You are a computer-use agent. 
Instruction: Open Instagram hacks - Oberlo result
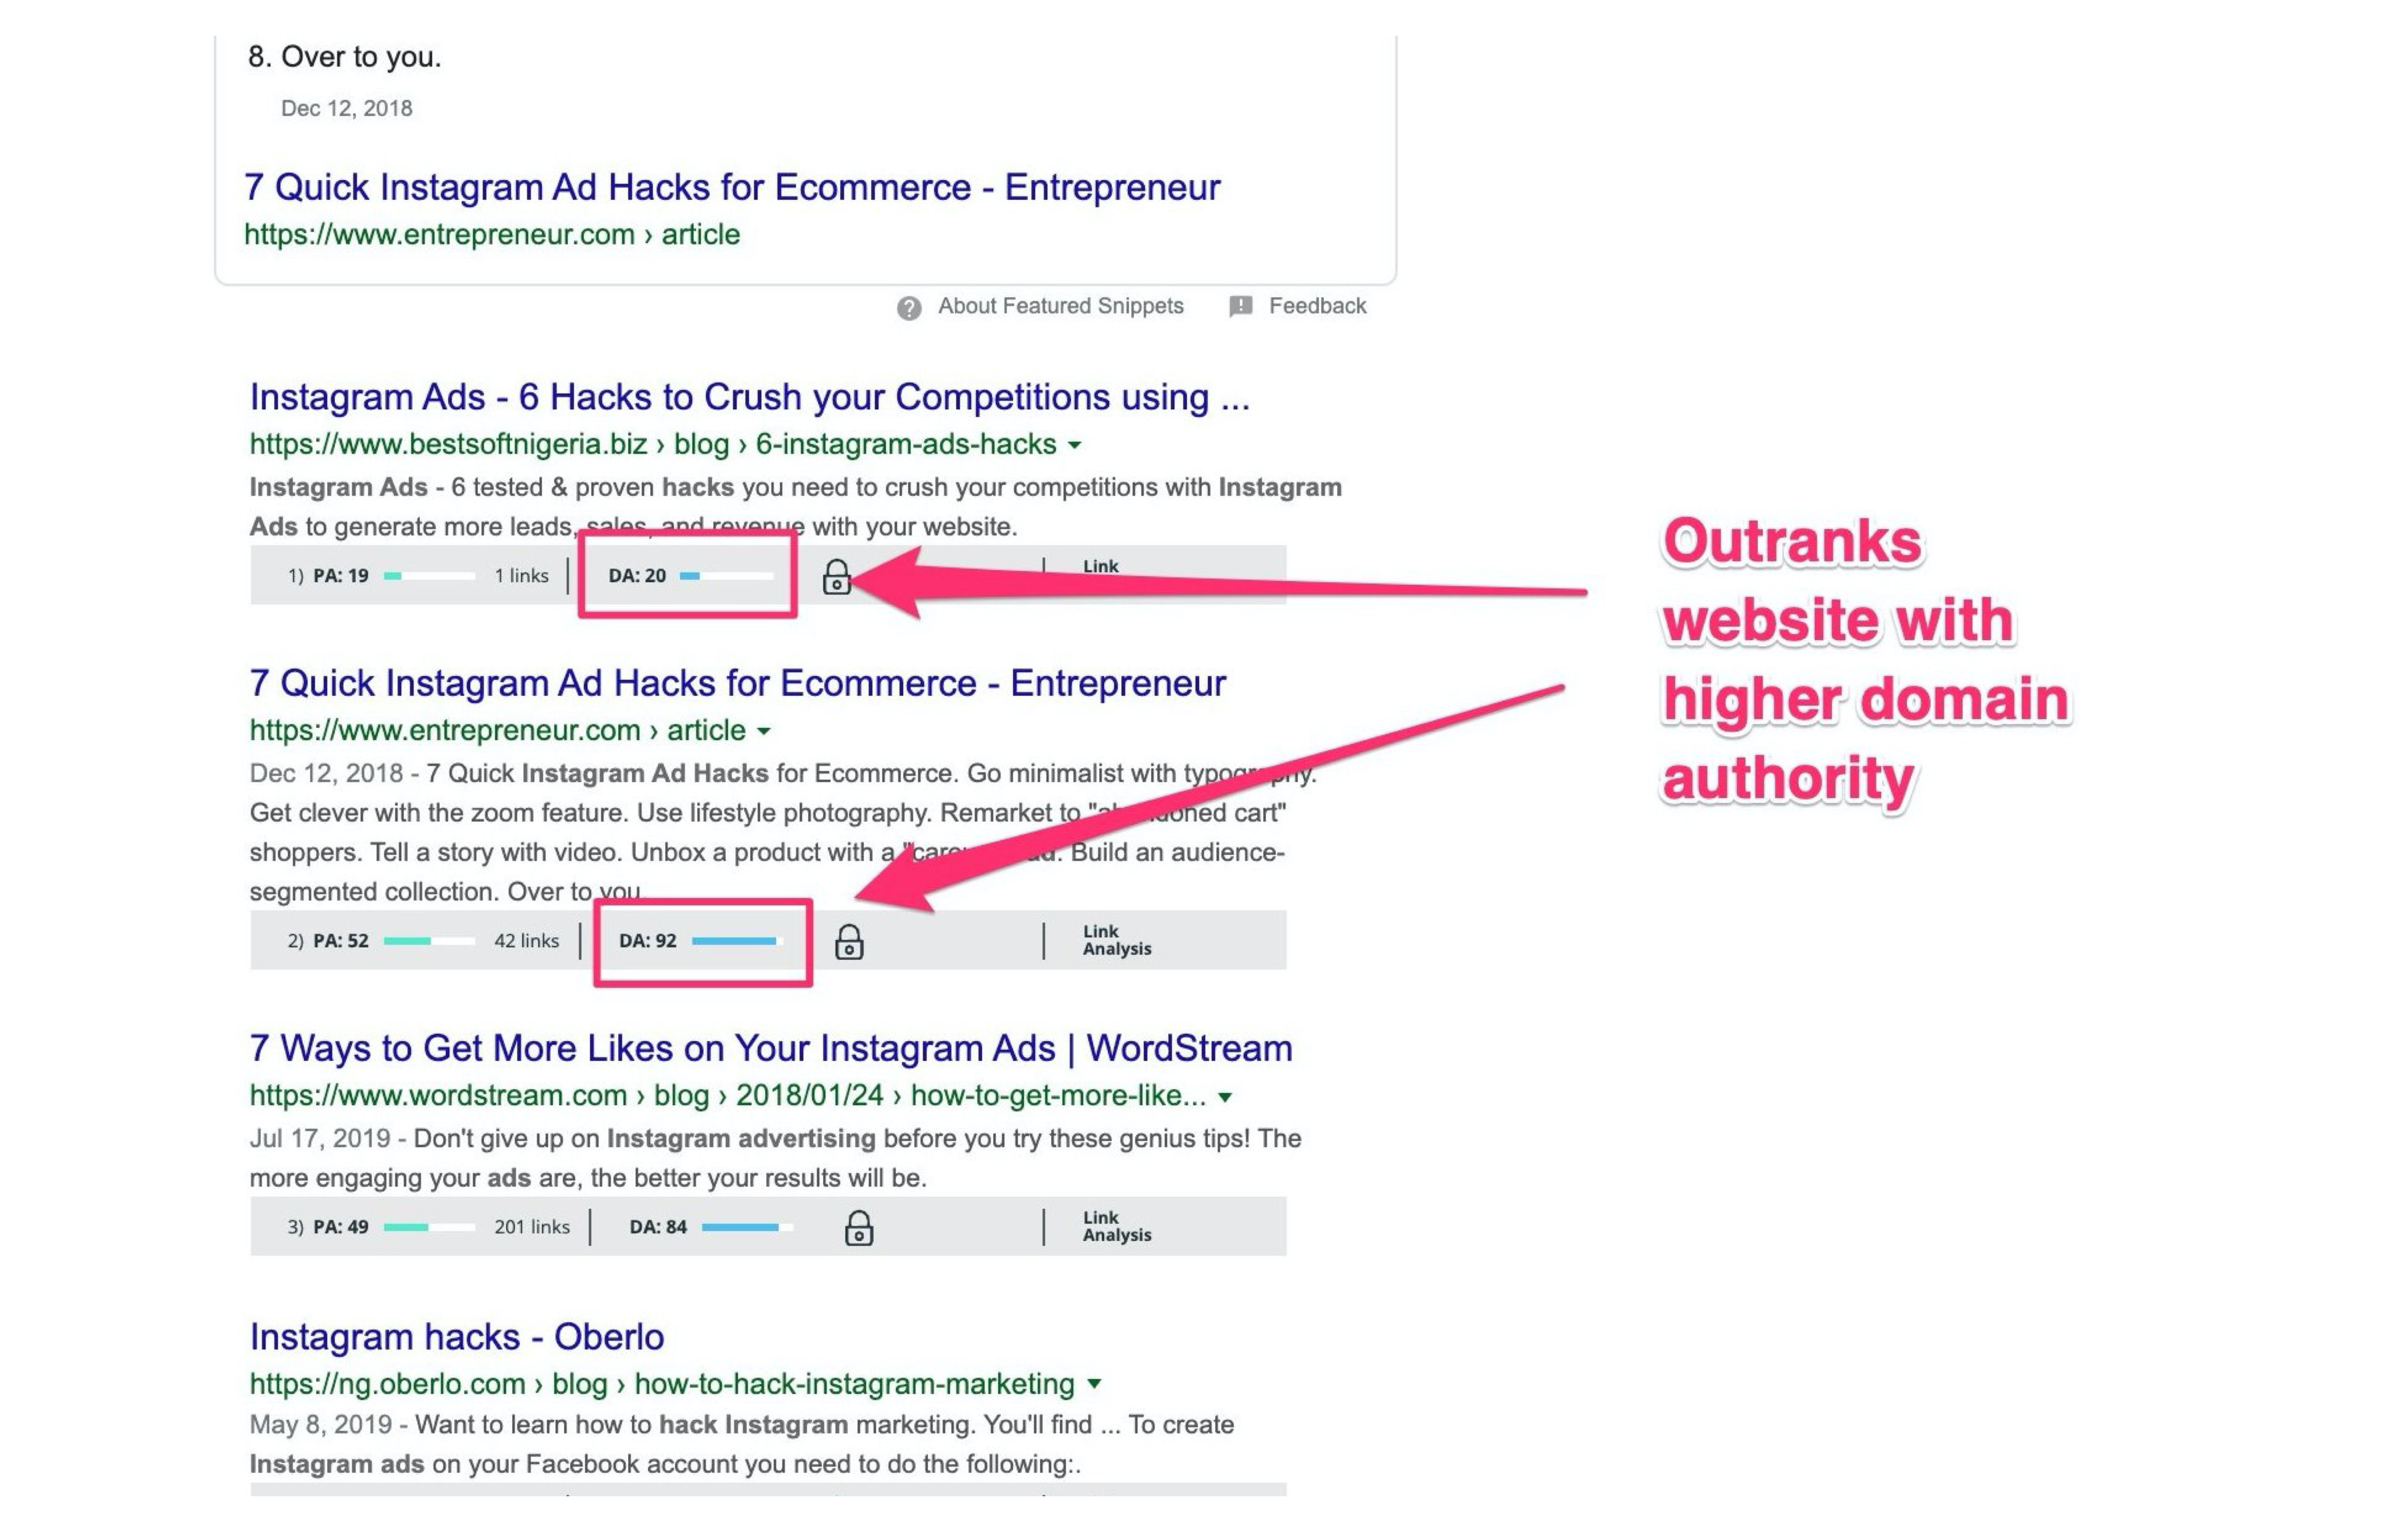457,1337
